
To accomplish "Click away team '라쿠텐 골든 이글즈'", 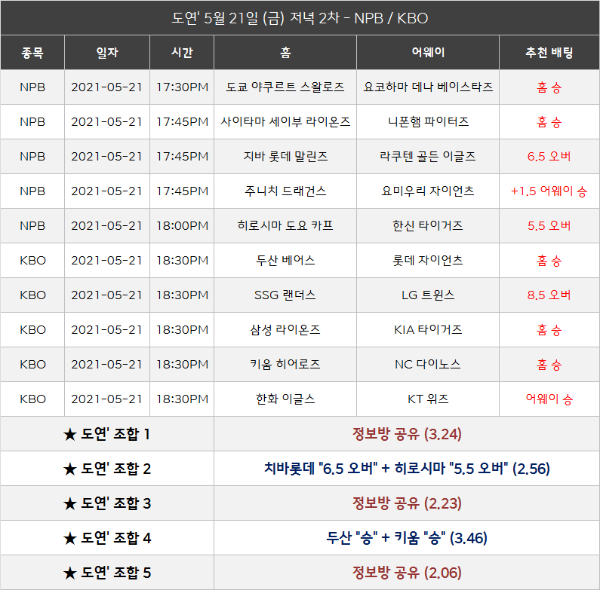I will coord(428,156).
